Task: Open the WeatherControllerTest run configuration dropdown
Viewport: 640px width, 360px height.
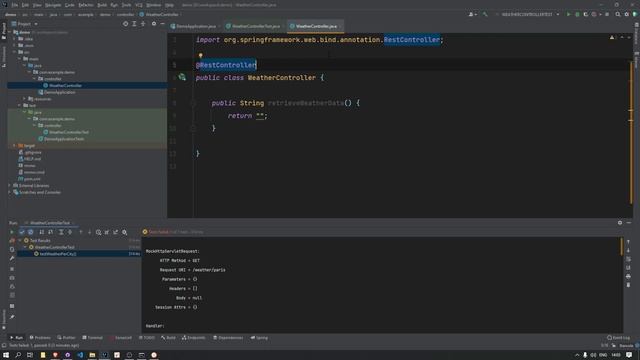Action: click(x=530, y=14)
